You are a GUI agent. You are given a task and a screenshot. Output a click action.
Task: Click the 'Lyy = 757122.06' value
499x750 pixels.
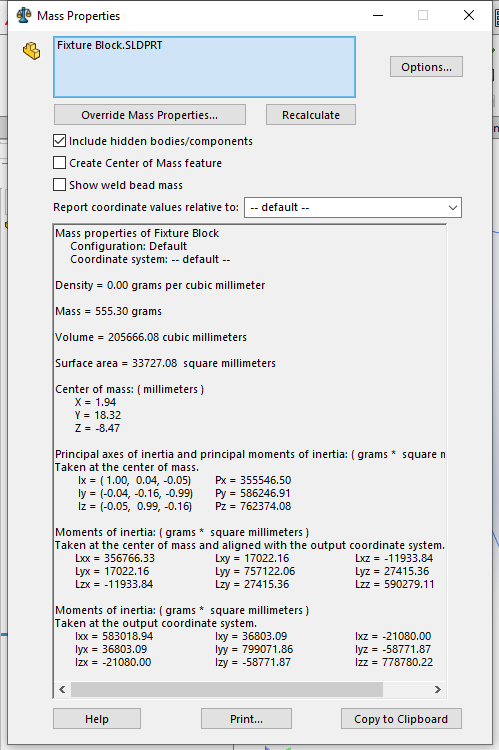pos(255,571)
